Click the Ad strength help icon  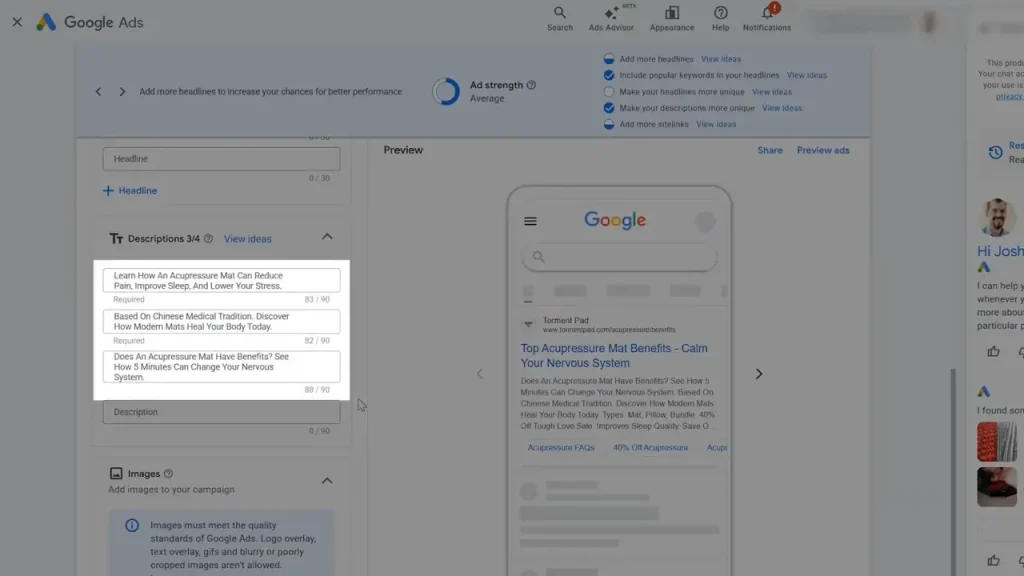point(531,85)
